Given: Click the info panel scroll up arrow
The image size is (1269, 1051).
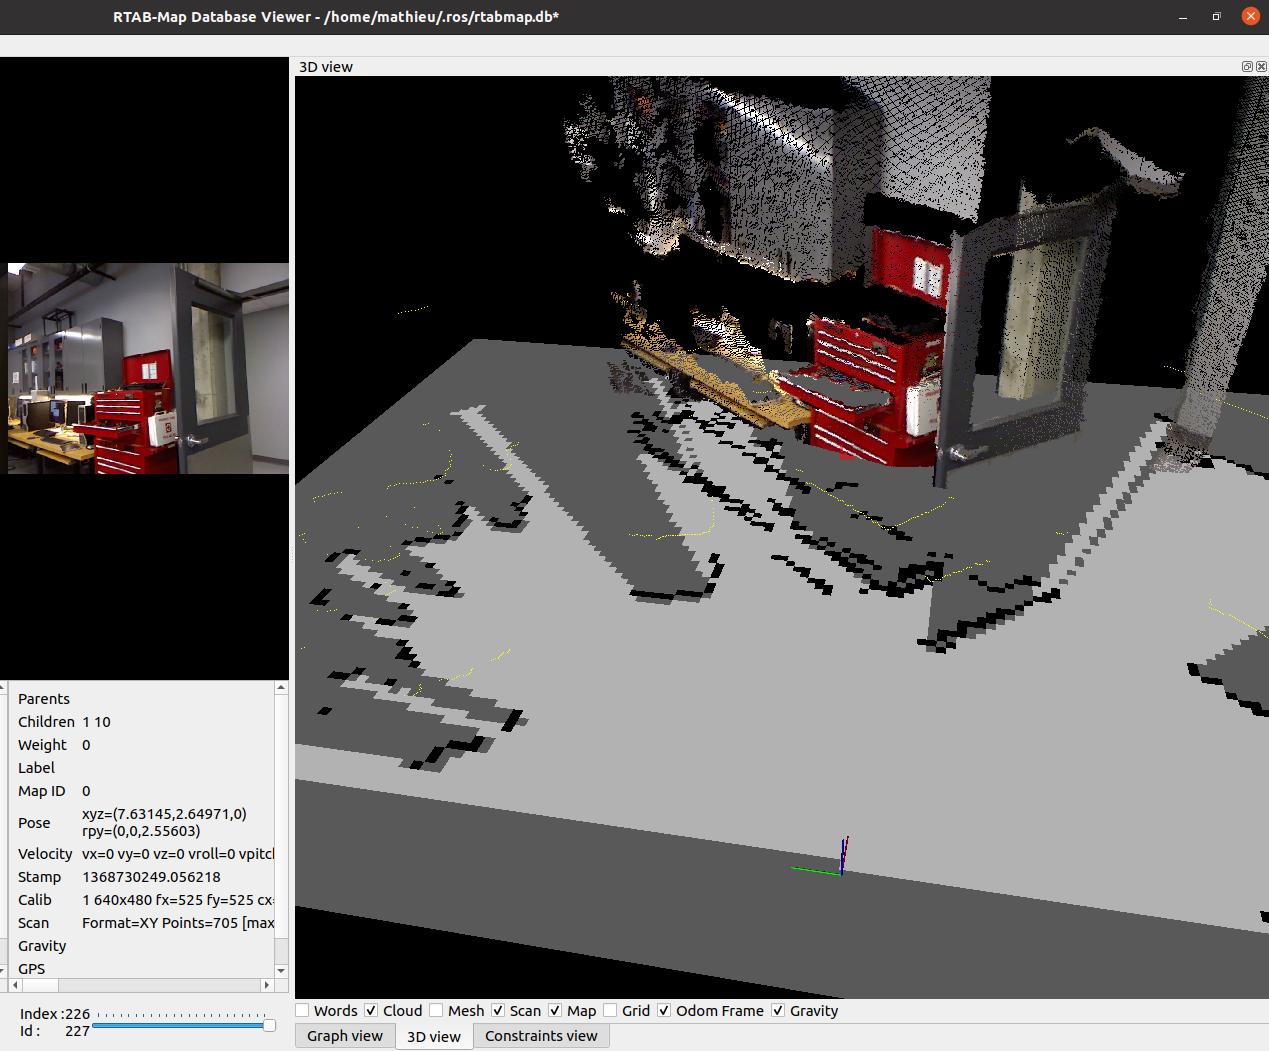Looking at the screenshot, I should point(281,688).
